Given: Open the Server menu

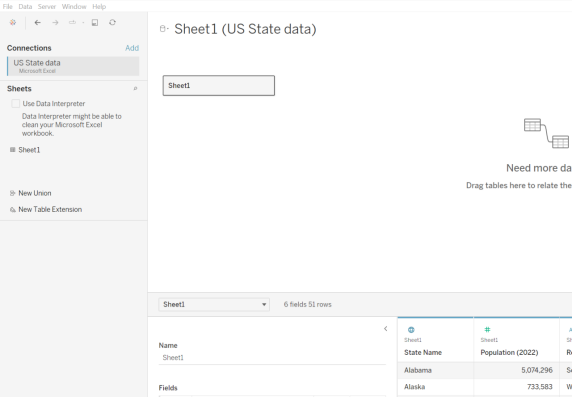Looking at the screenshot, I should [x=47, y=7].
